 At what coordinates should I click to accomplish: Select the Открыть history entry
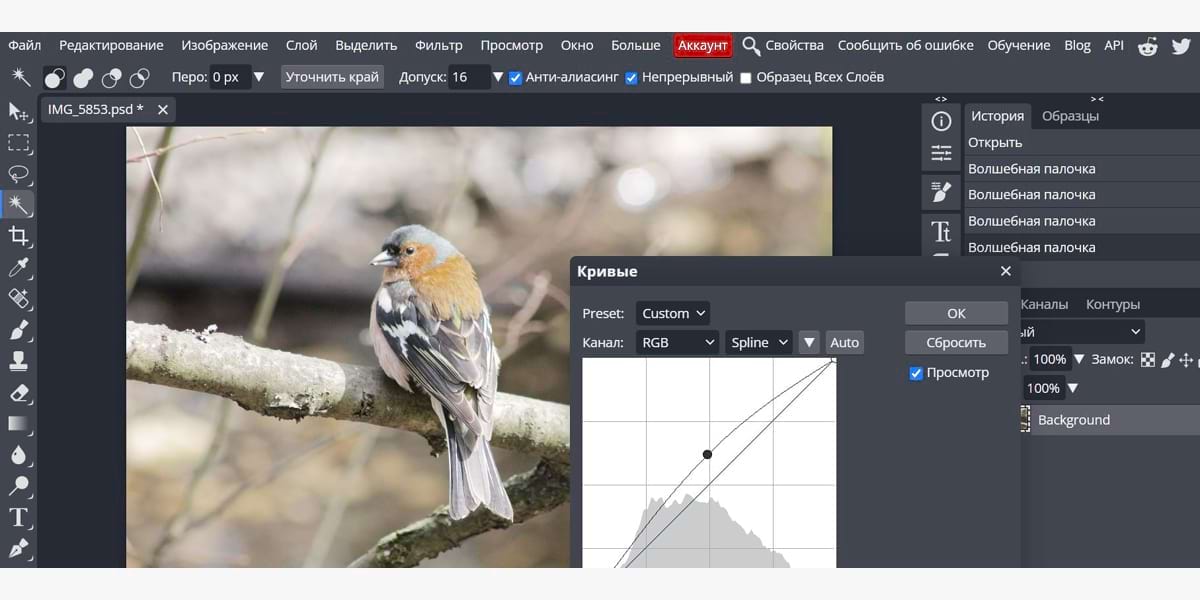click(x=1082, y=143)
